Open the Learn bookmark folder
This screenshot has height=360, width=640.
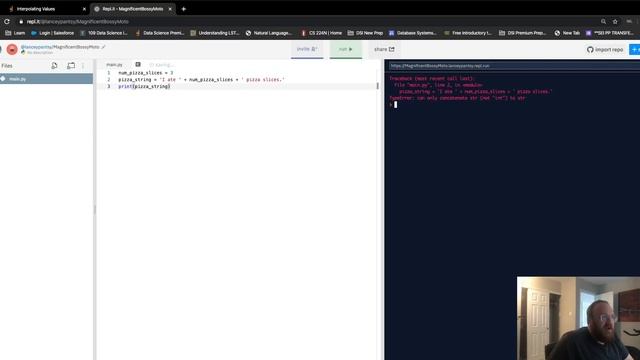(x=15, y=33)
